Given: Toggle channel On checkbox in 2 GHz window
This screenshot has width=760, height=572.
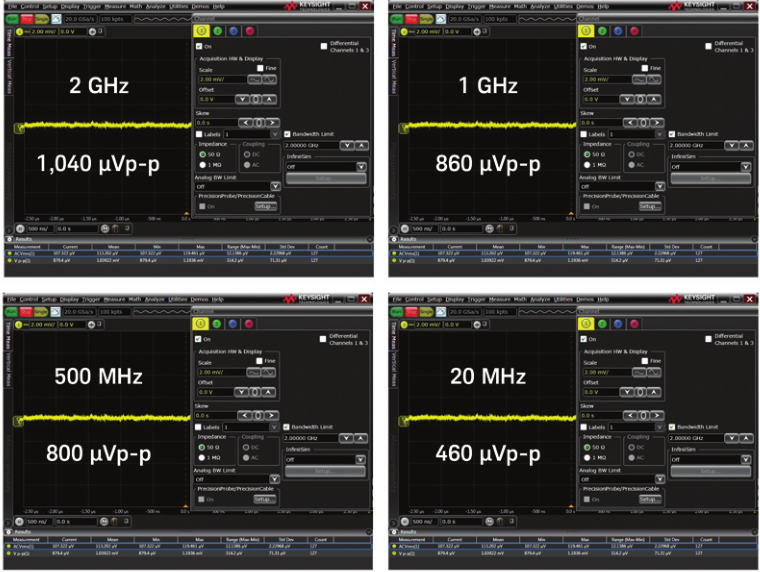Looking at the screenshot, I should [199, 47].
